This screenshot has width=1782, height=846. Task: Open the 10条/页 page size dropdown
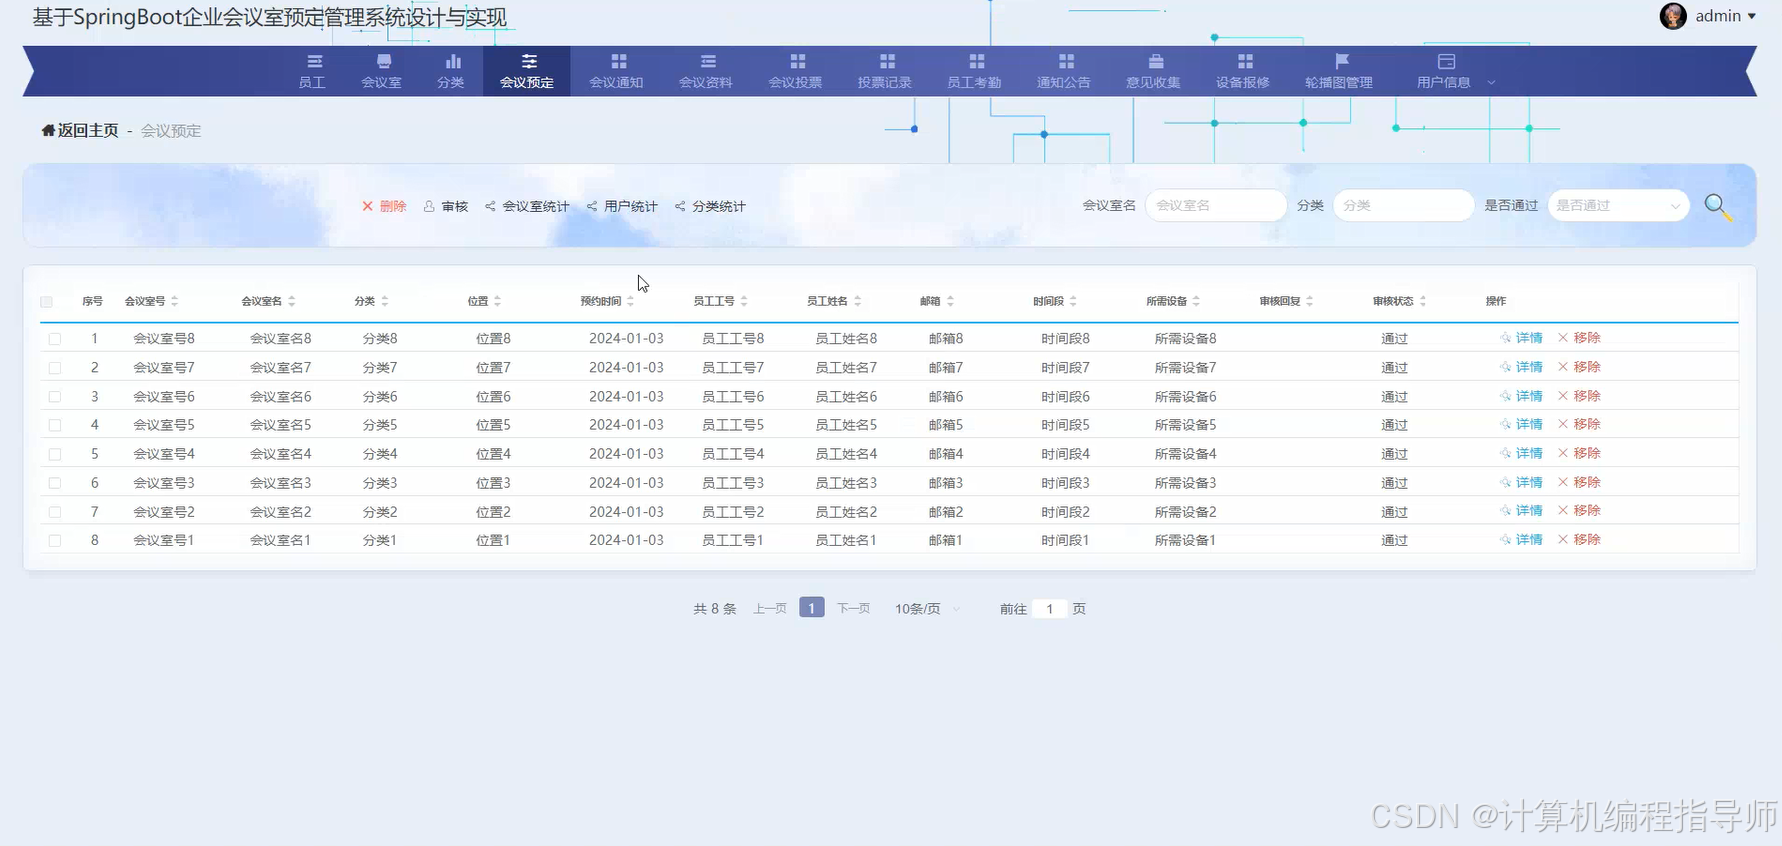[x=927, y=608]
